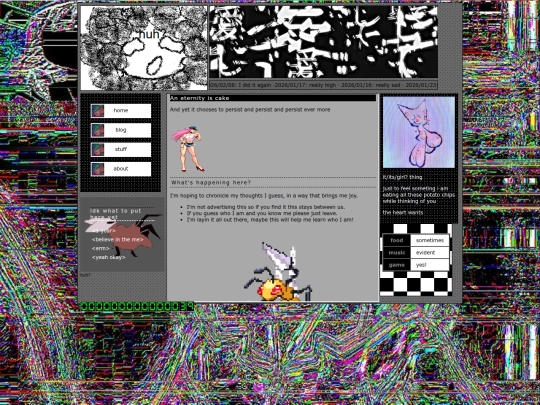540x405 pixels.
Task: Click the '<erm>' line
Action: click(101, 248)
